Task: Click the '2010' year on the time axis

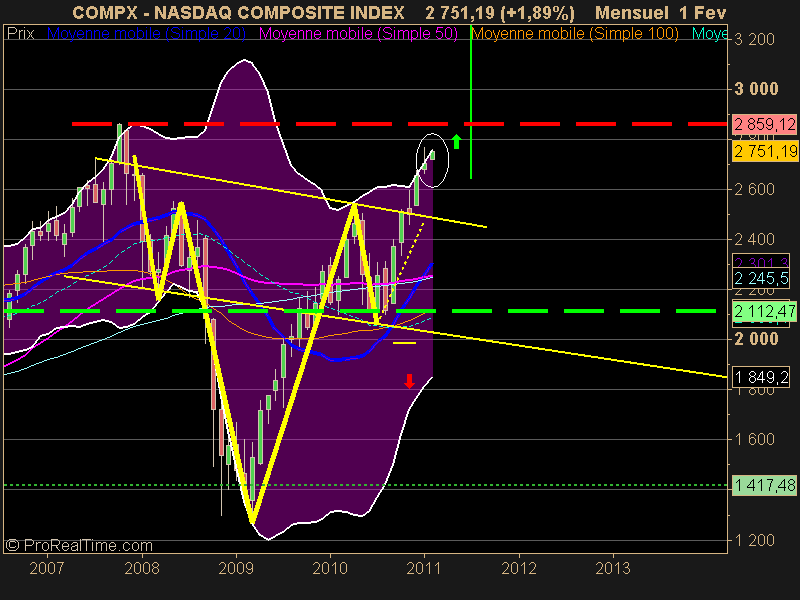Action: [x=330, y=568]
